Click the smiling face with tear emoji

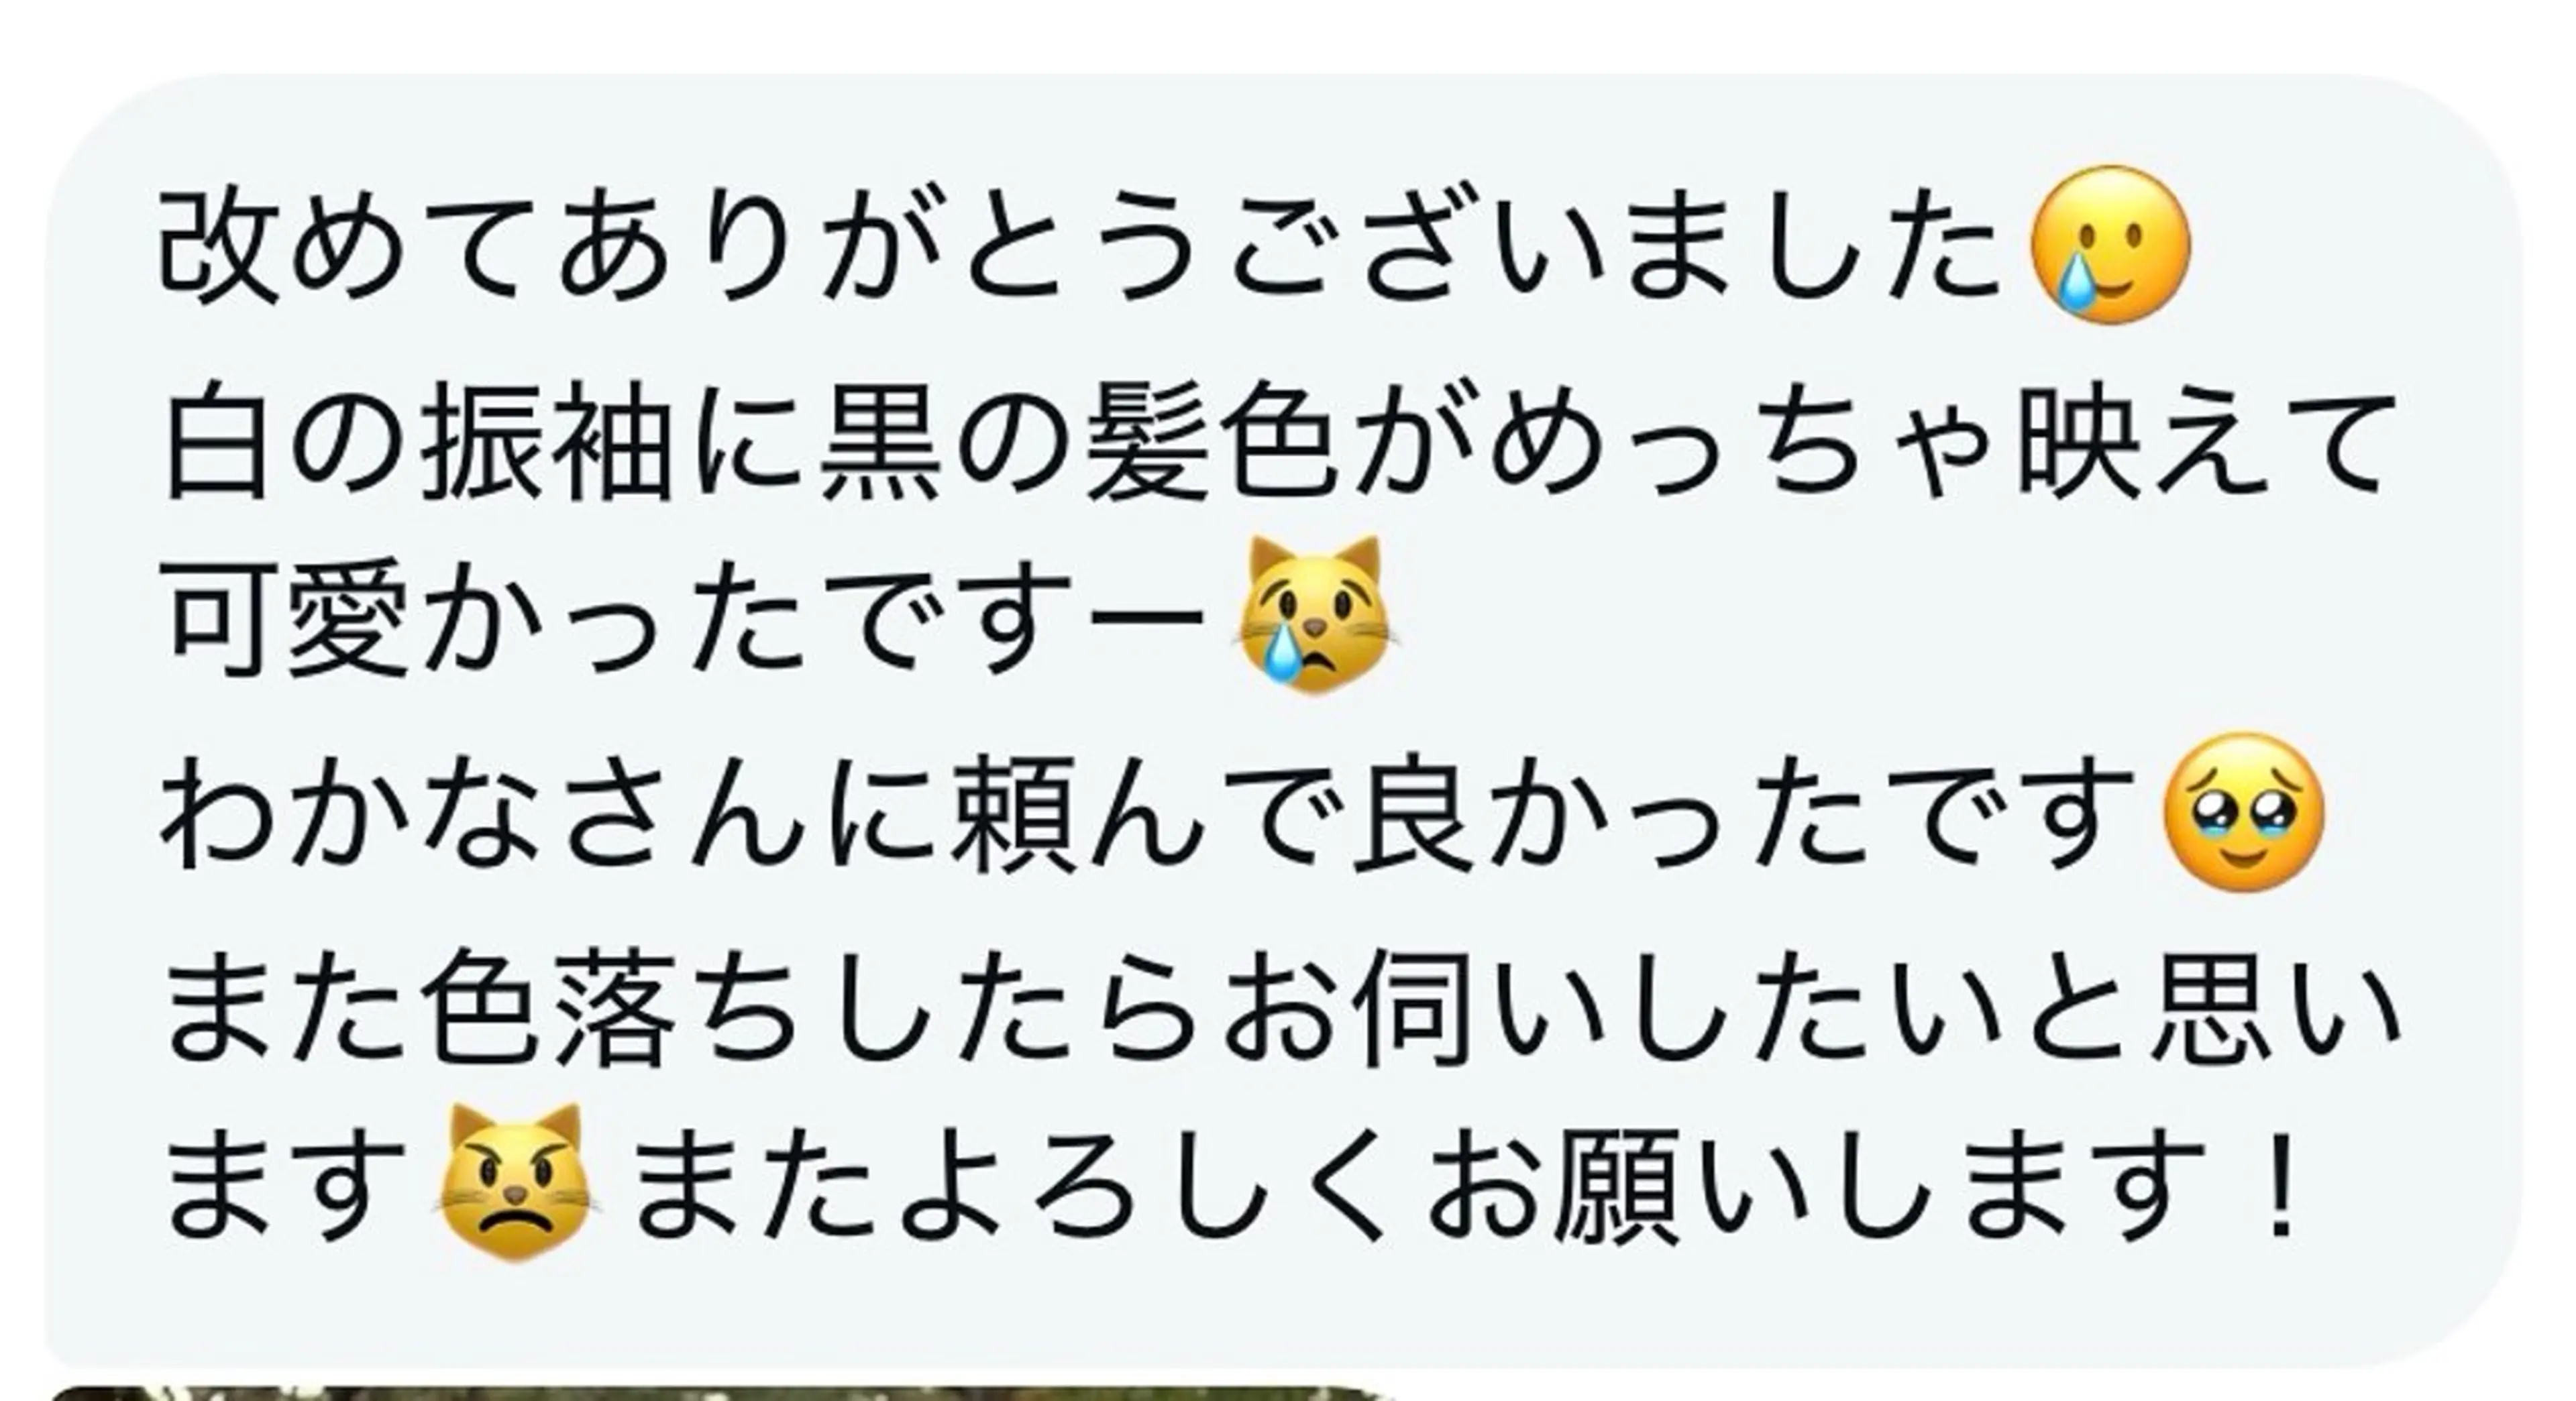tap(2111, 245)
